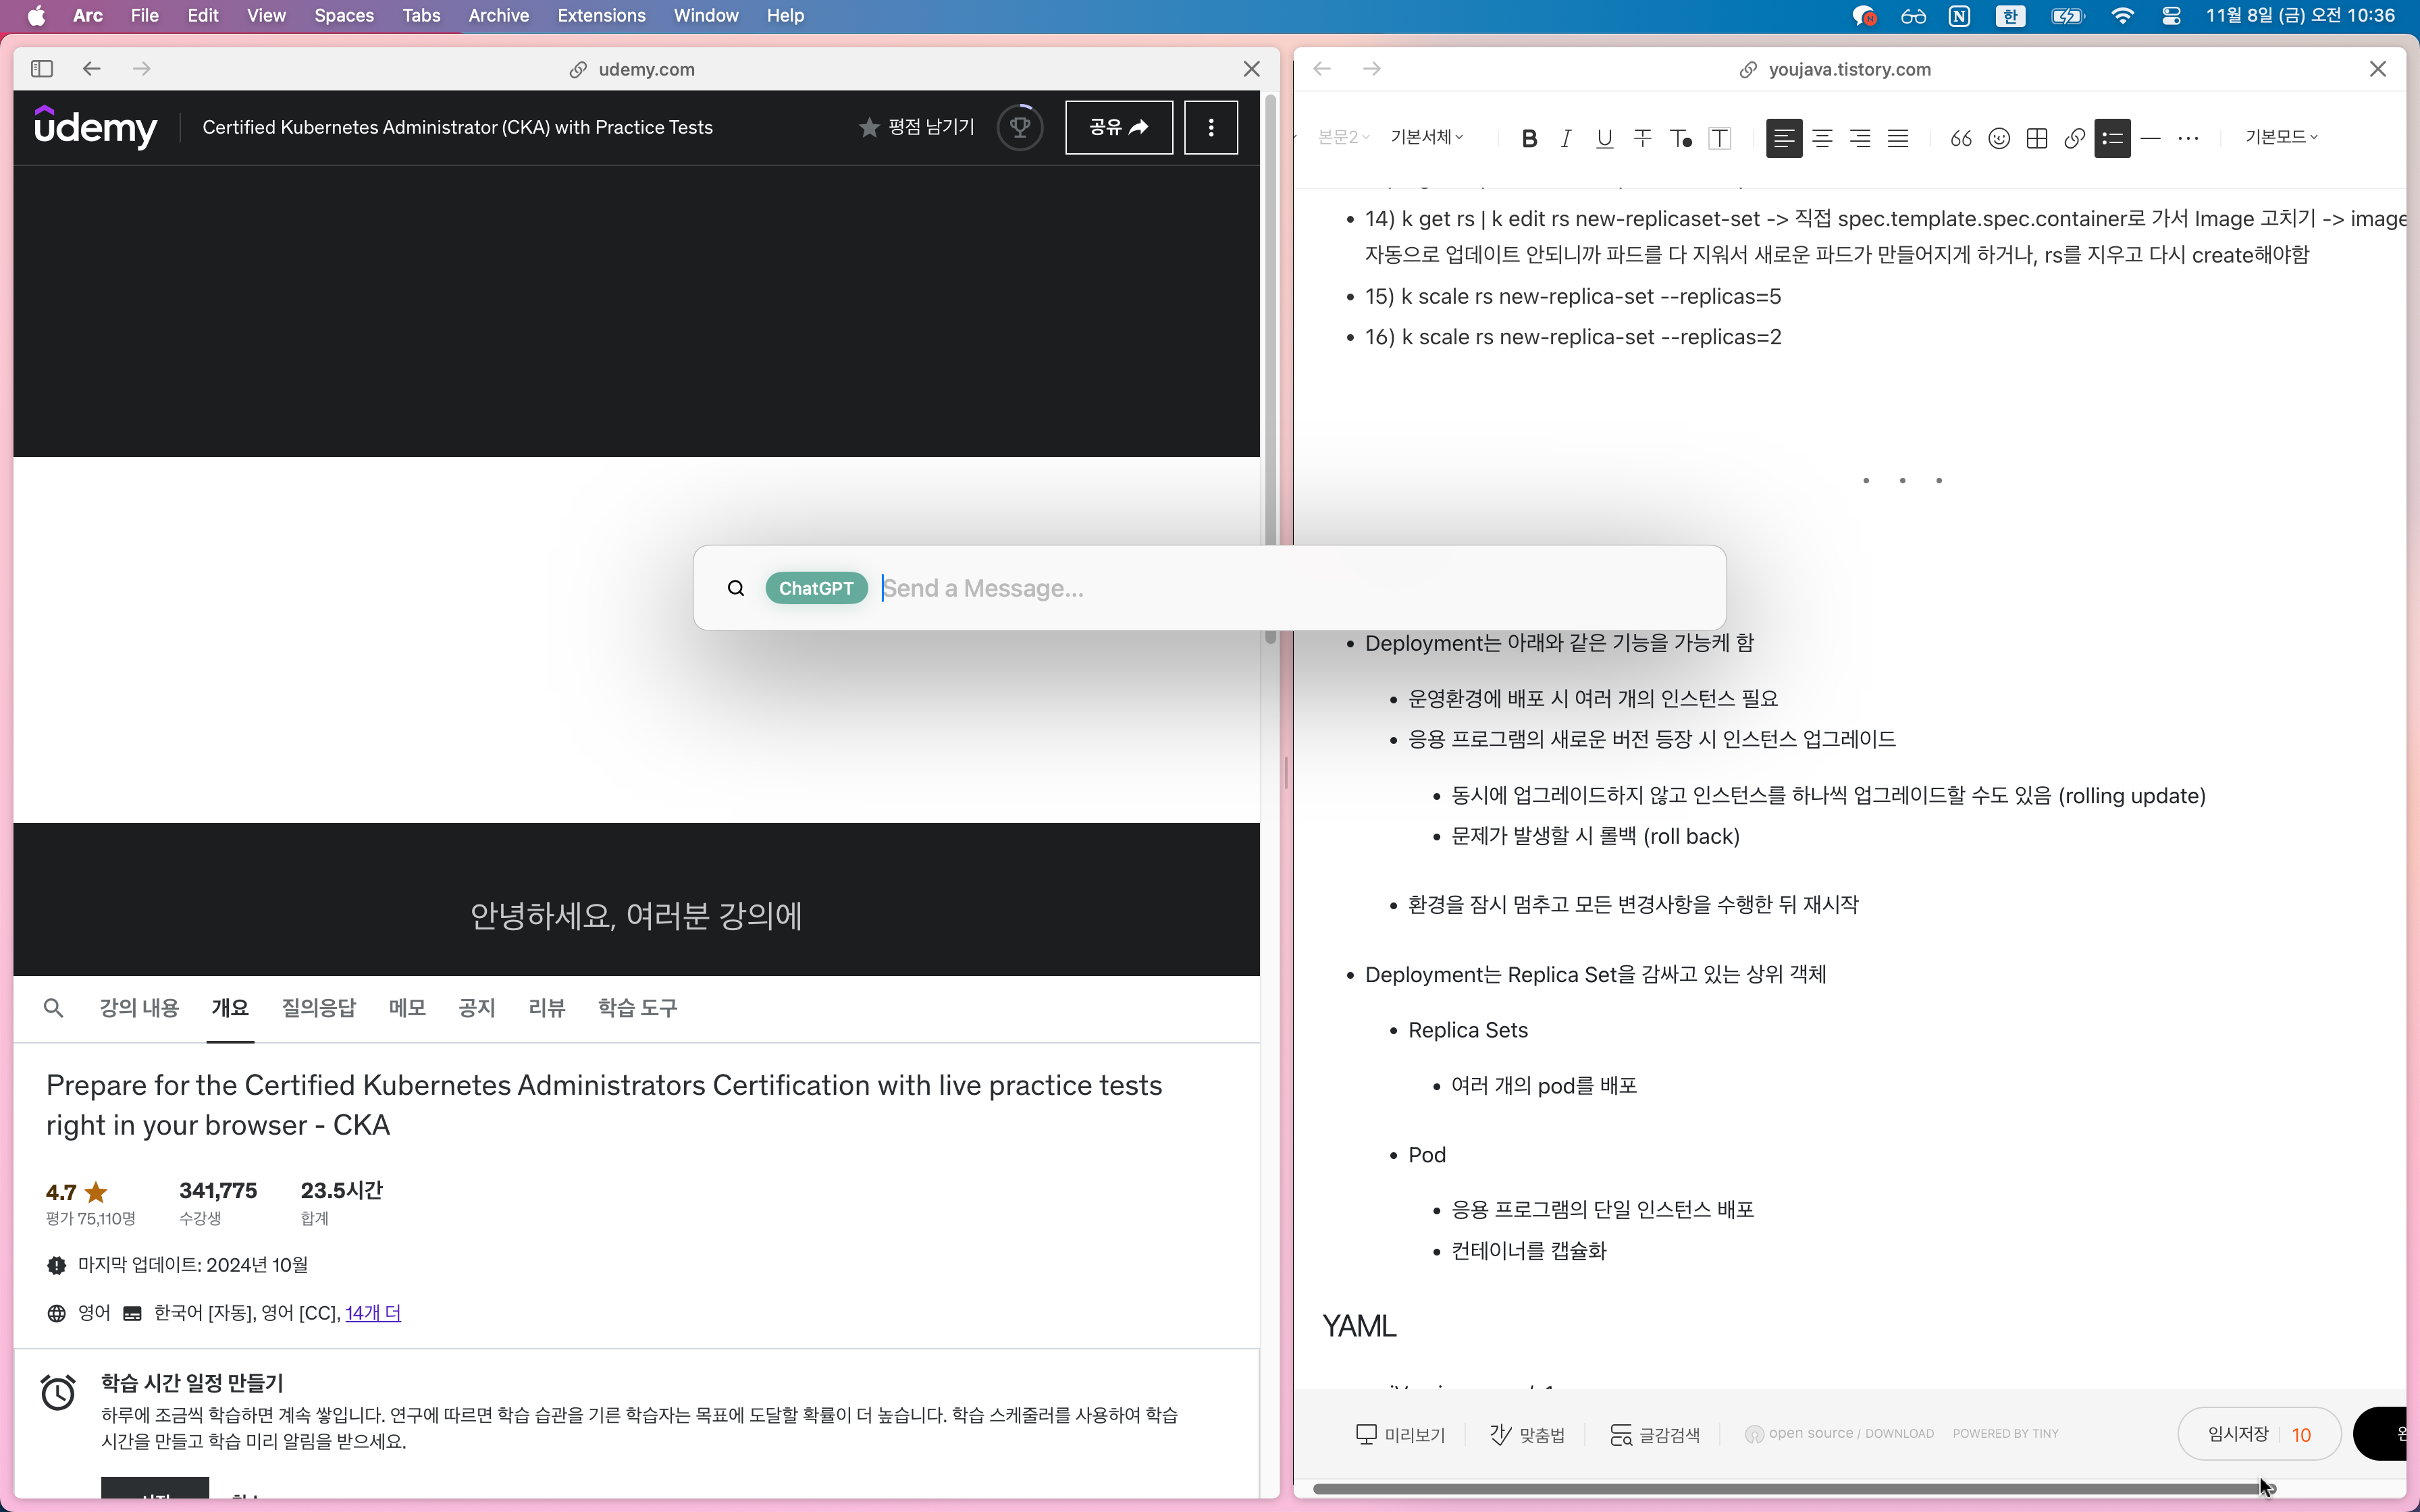Toggle bold formatting in the editor
Image resolution: width=2420 pixels, height=1512 pixels.
tap(1529, 139)
